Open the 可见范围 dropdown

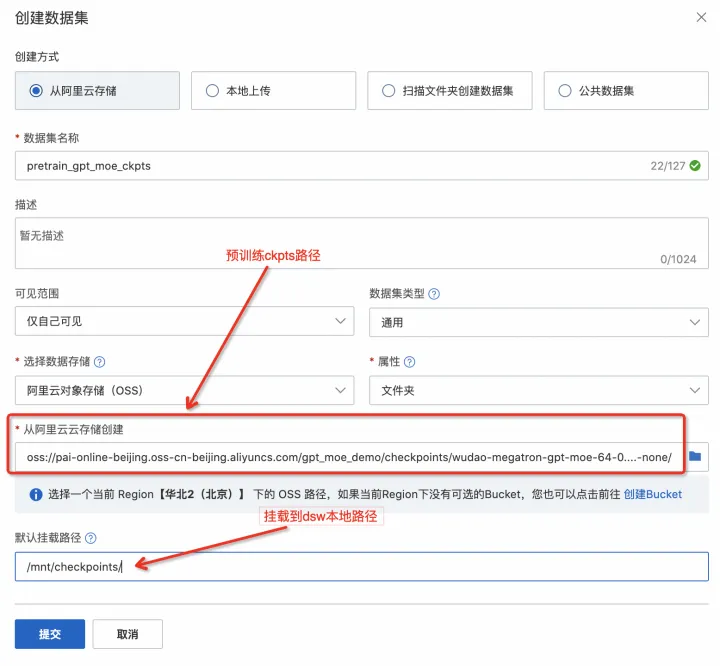click(184, 322)
